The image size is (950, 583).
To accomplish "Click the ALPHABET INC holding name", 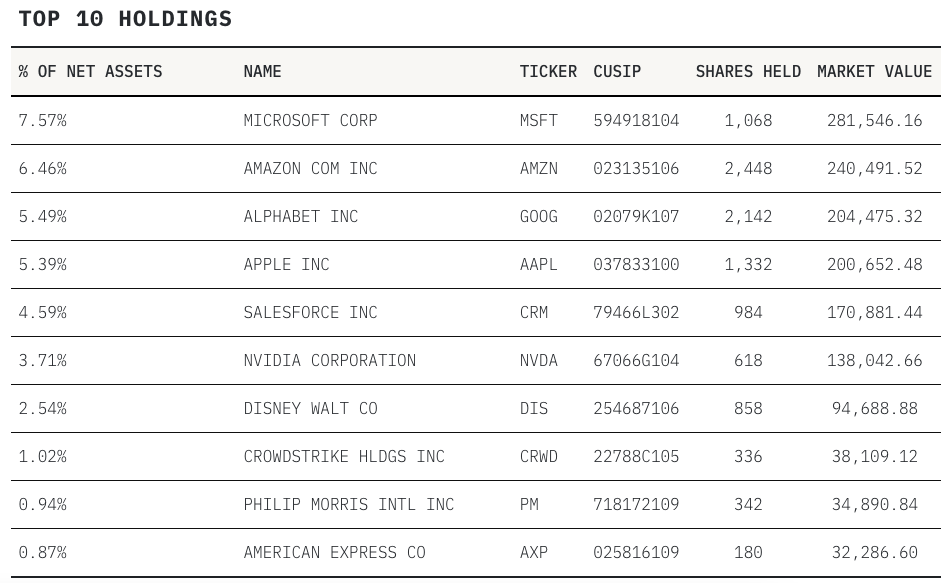I will coord(300,217).
